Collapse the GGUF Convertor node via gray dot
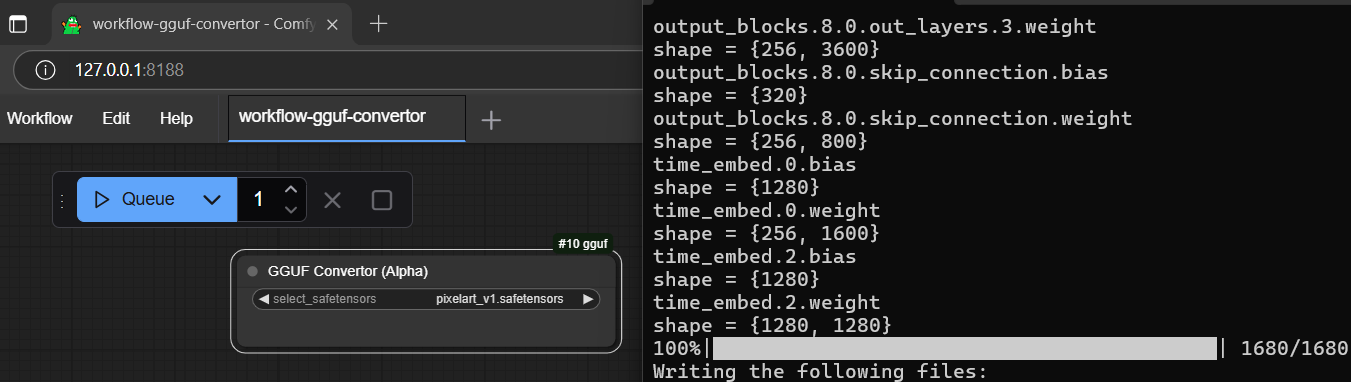 point(252,271)
